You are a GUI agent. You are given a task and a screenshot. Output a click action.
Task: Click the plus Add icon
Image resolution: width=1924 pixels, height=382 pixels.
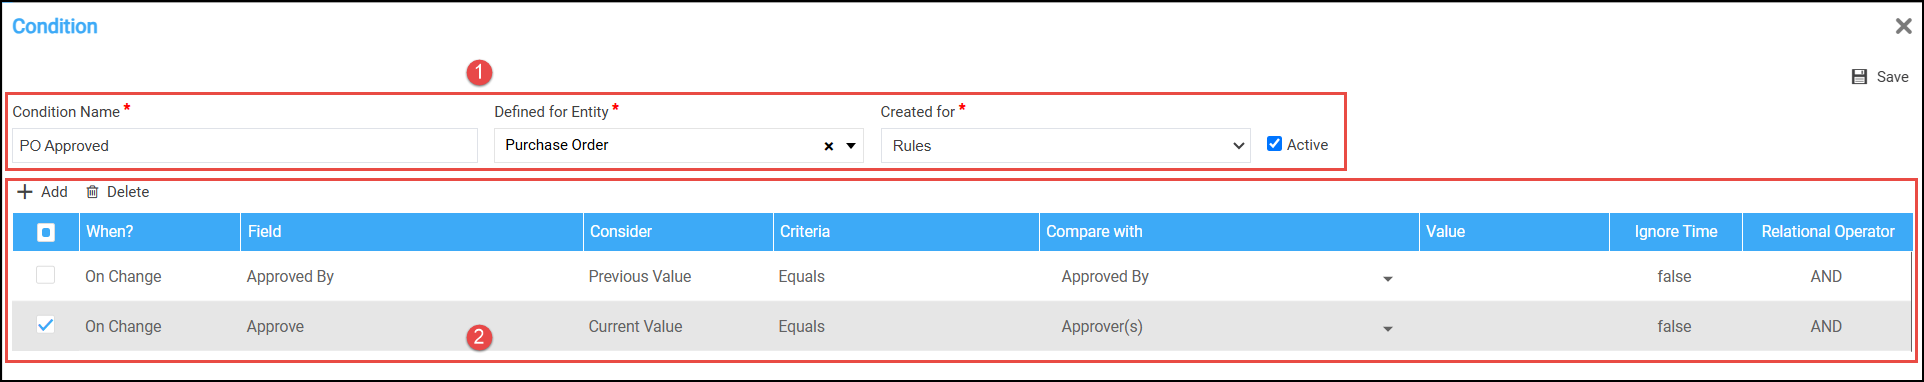click(25, 192)
